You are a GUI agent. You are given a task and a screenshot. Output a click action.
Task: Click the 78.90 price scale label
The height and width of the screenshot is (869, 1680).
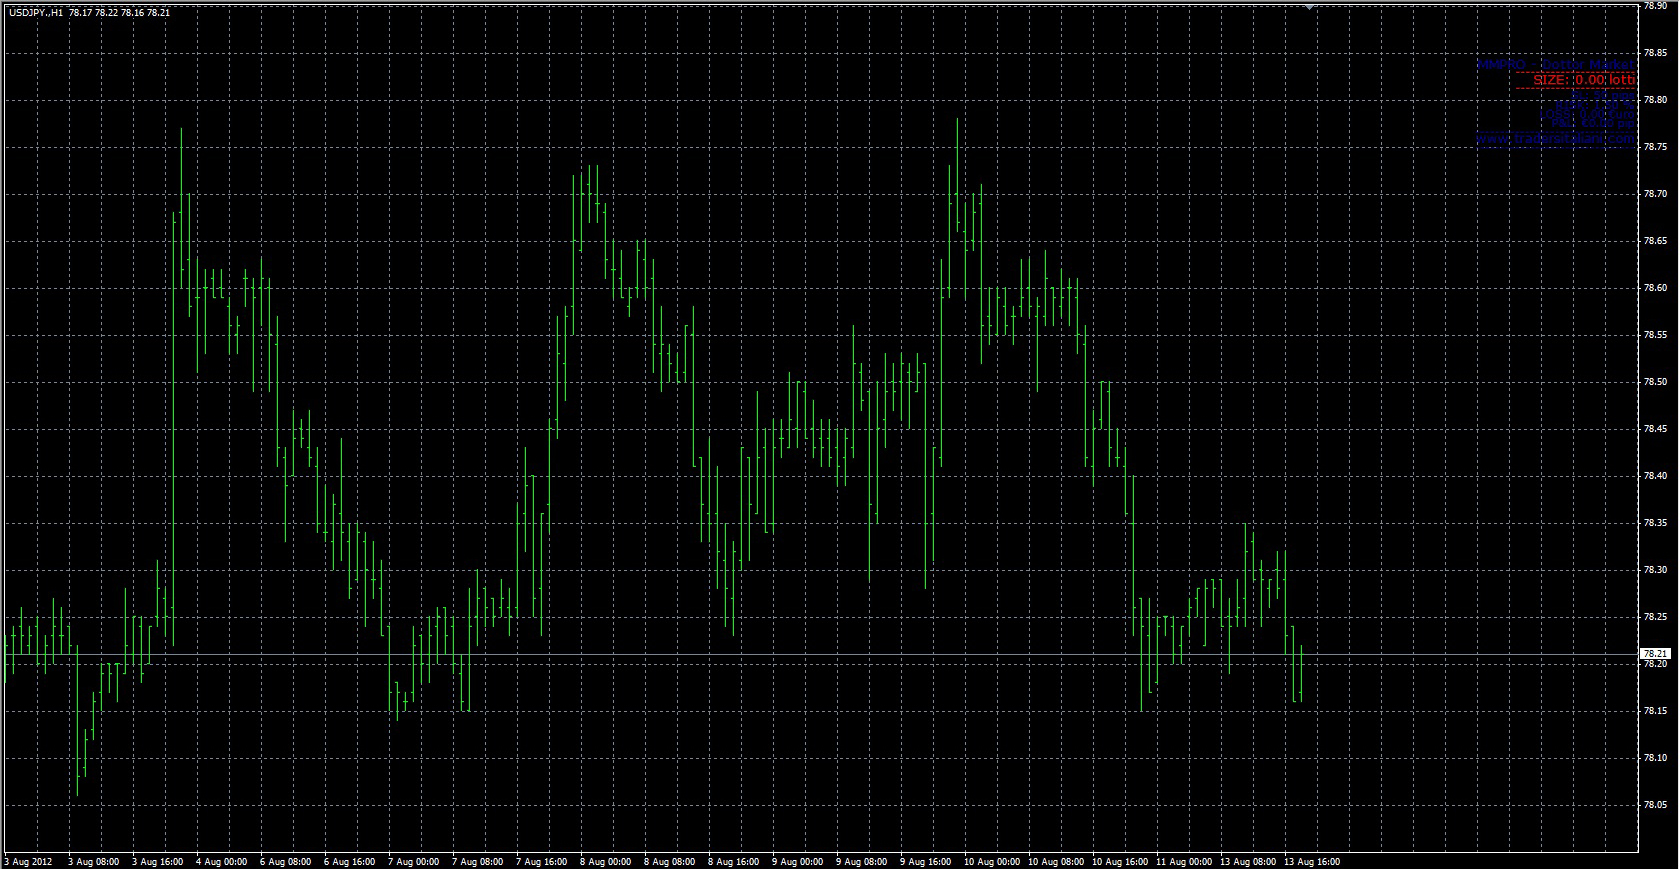tap(1655, 6)
